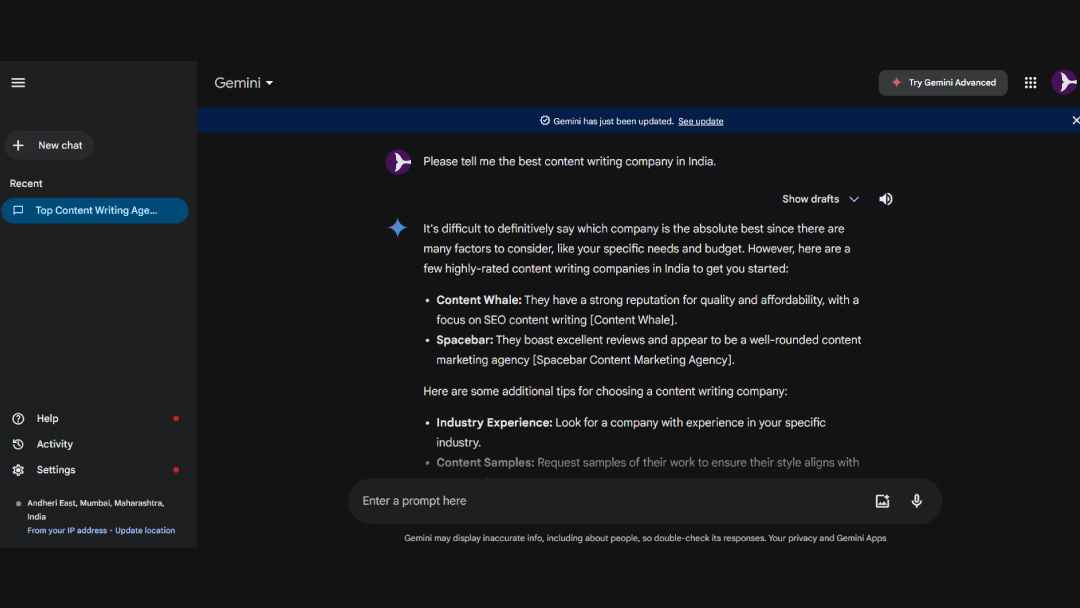Click From your IP address link
Screen dimensions: 1080x608
(67, 531)
